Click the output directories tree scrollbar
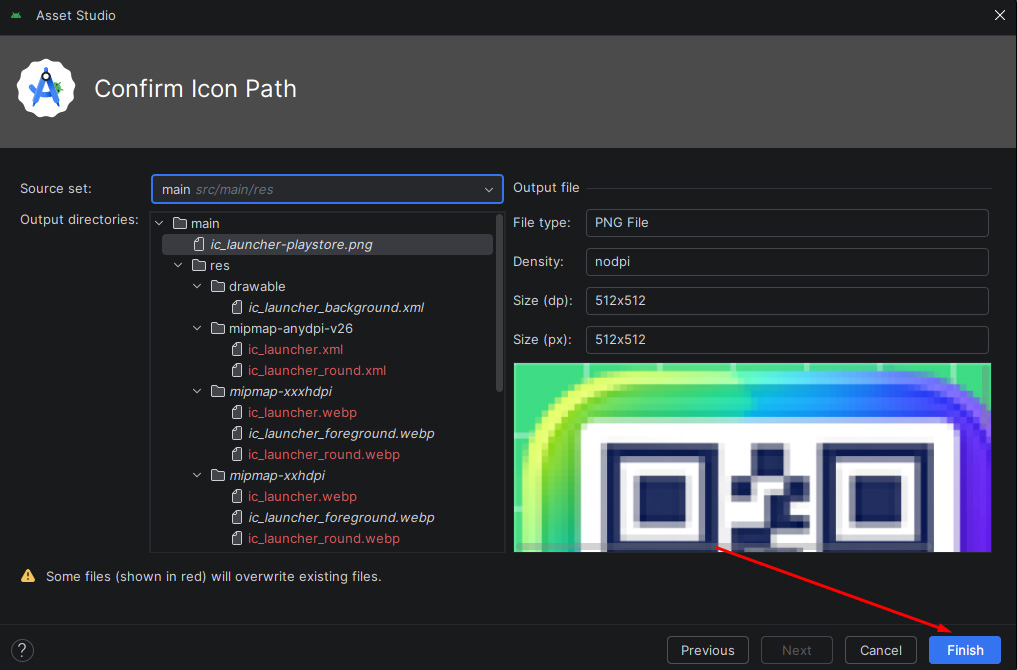Viewport: 1017px width, 670px height. pyautogui.click(x=499, y=304)
